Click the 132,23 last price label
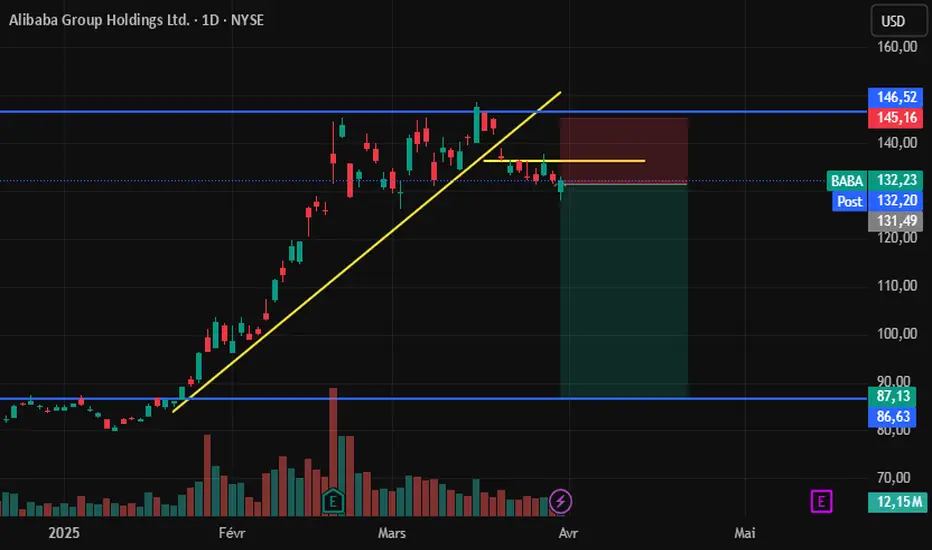932x550 pixels. (x=896, y=180)
